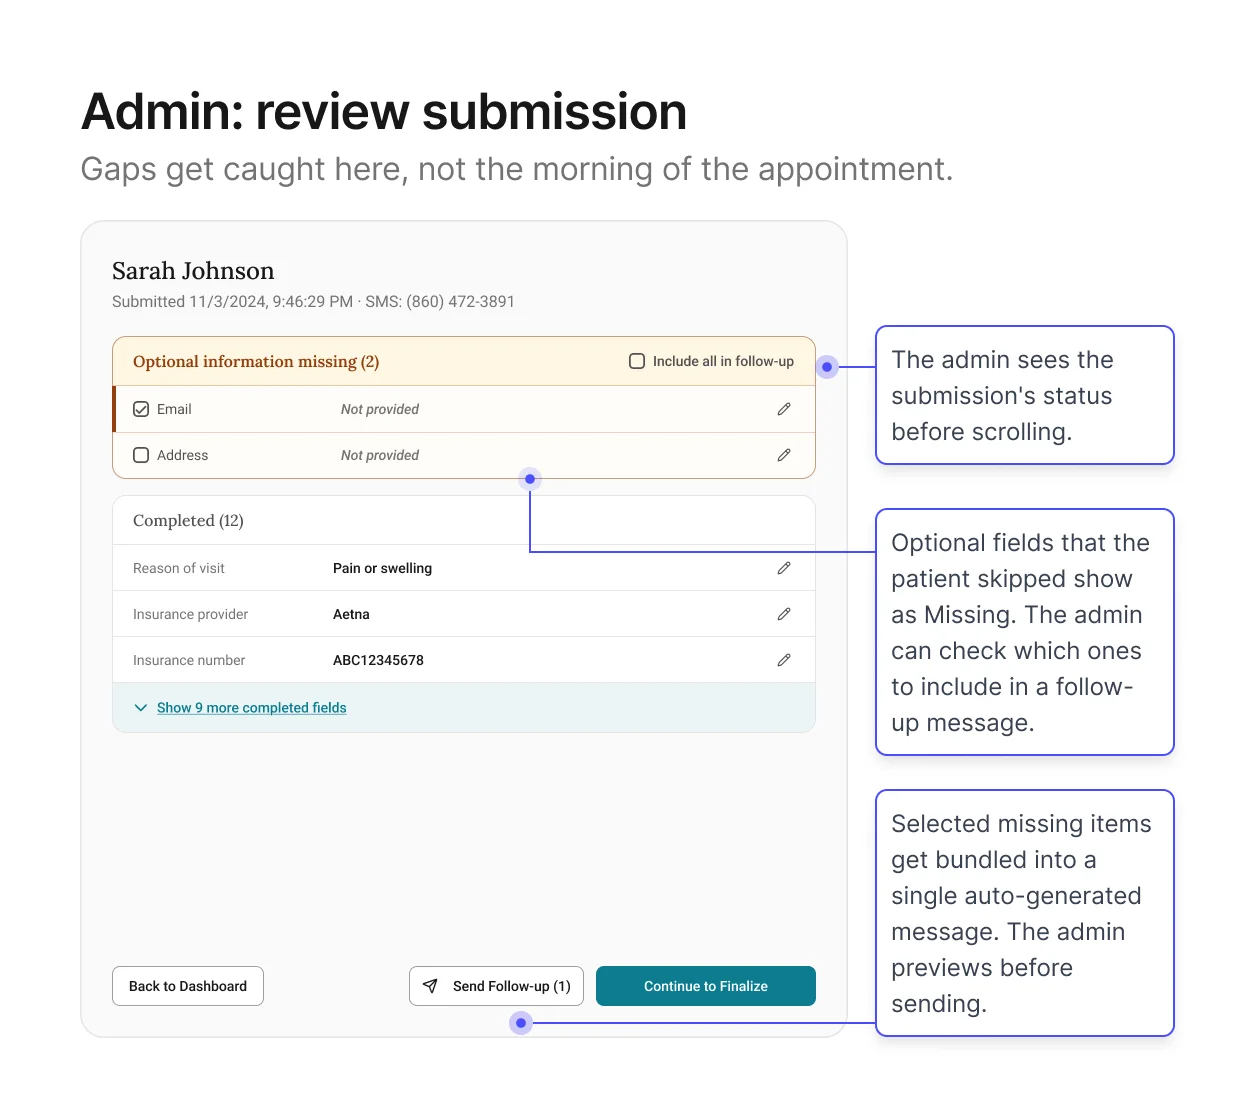
Task: Click Show 9 more completed fields link
Action: coord(251,708)
